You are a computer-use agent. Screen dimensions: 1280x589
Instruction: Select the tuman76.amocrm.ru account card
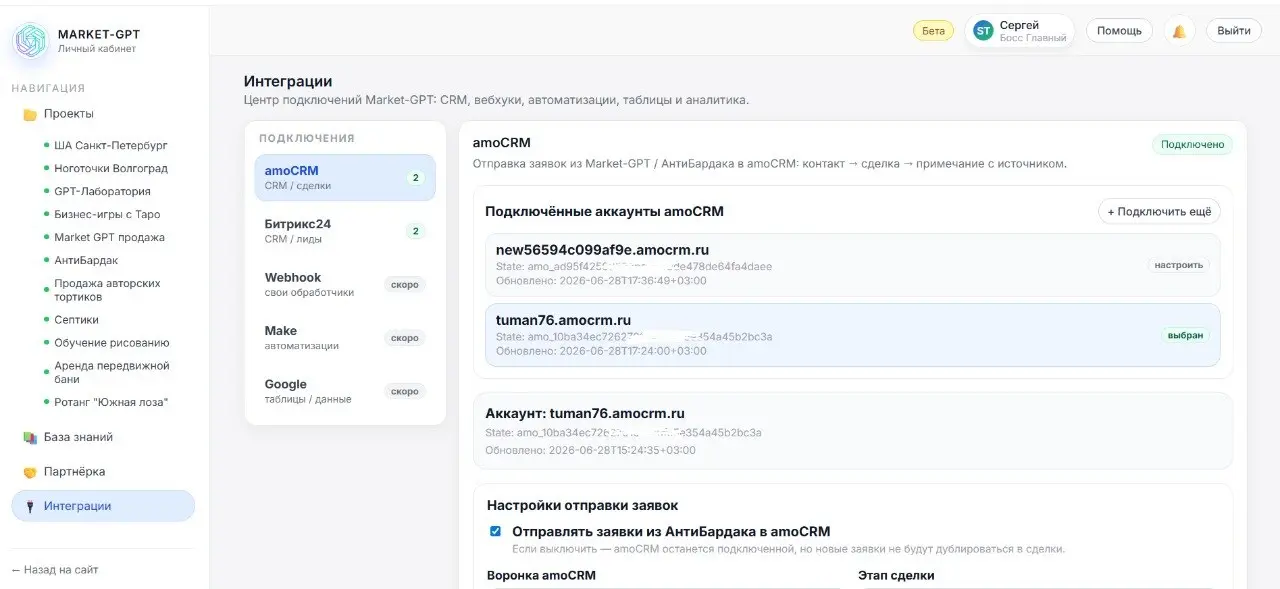(x=852, y=335)
